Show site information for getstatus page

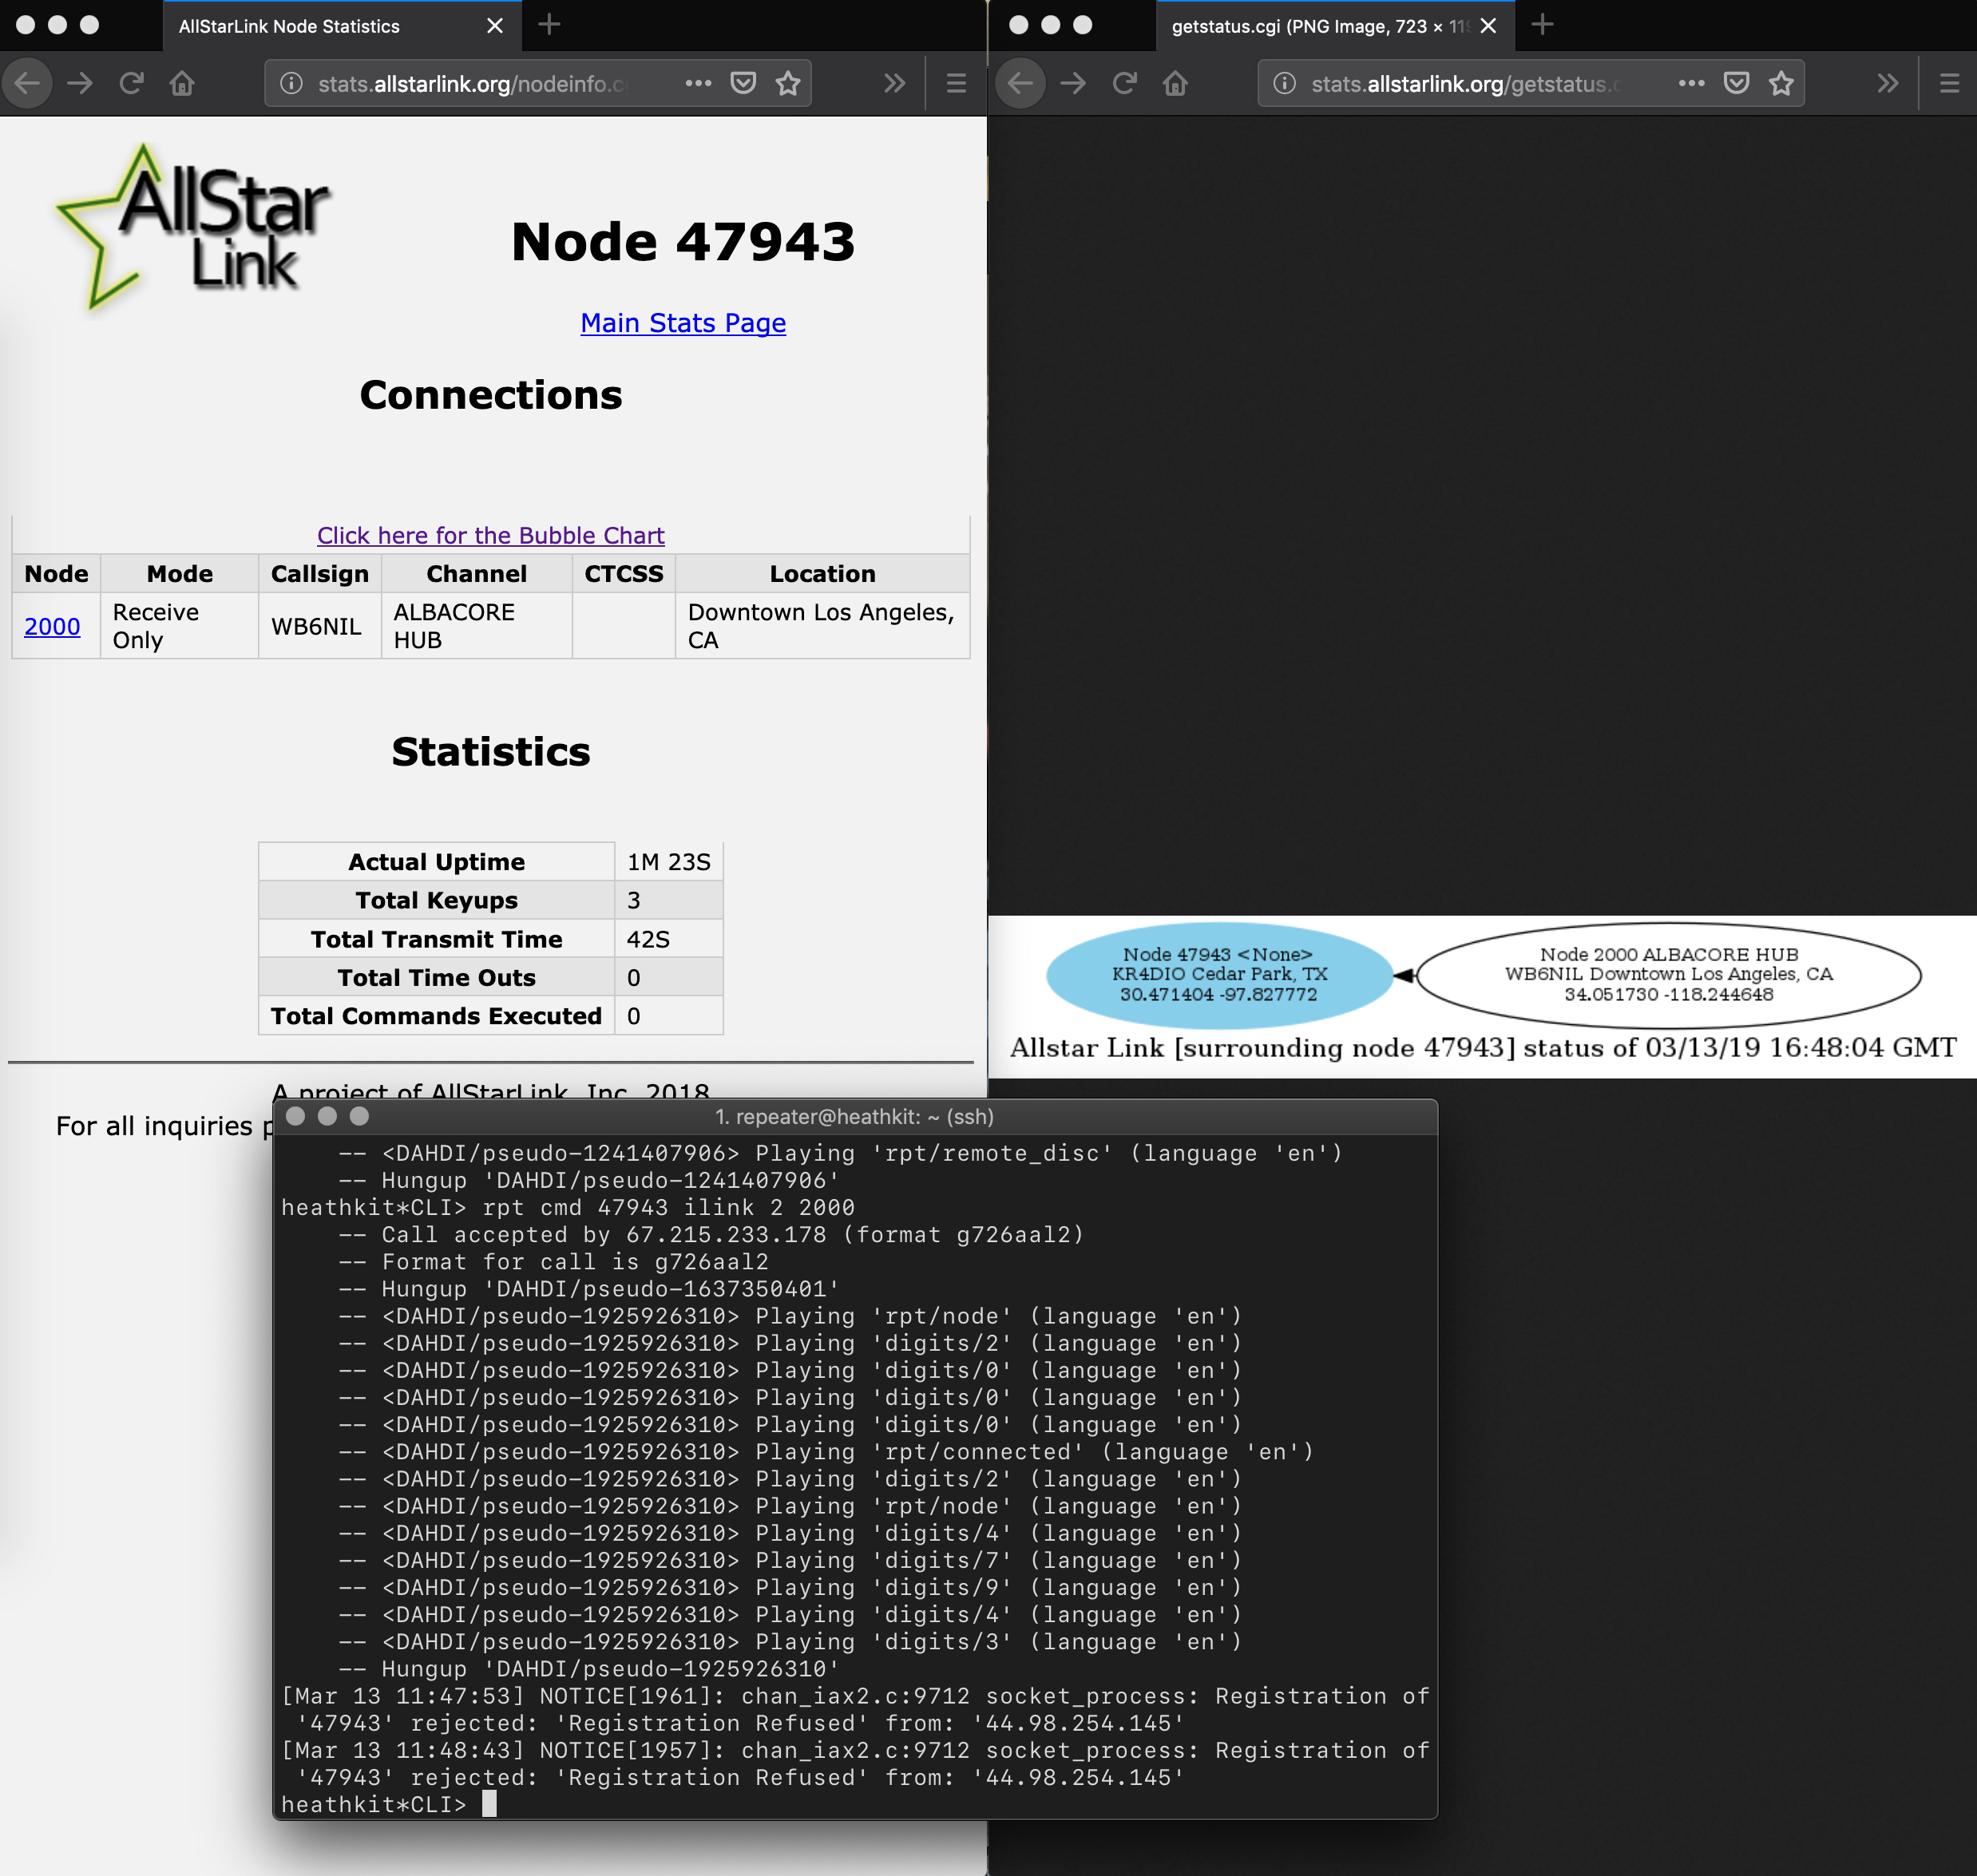point(1284,83)
